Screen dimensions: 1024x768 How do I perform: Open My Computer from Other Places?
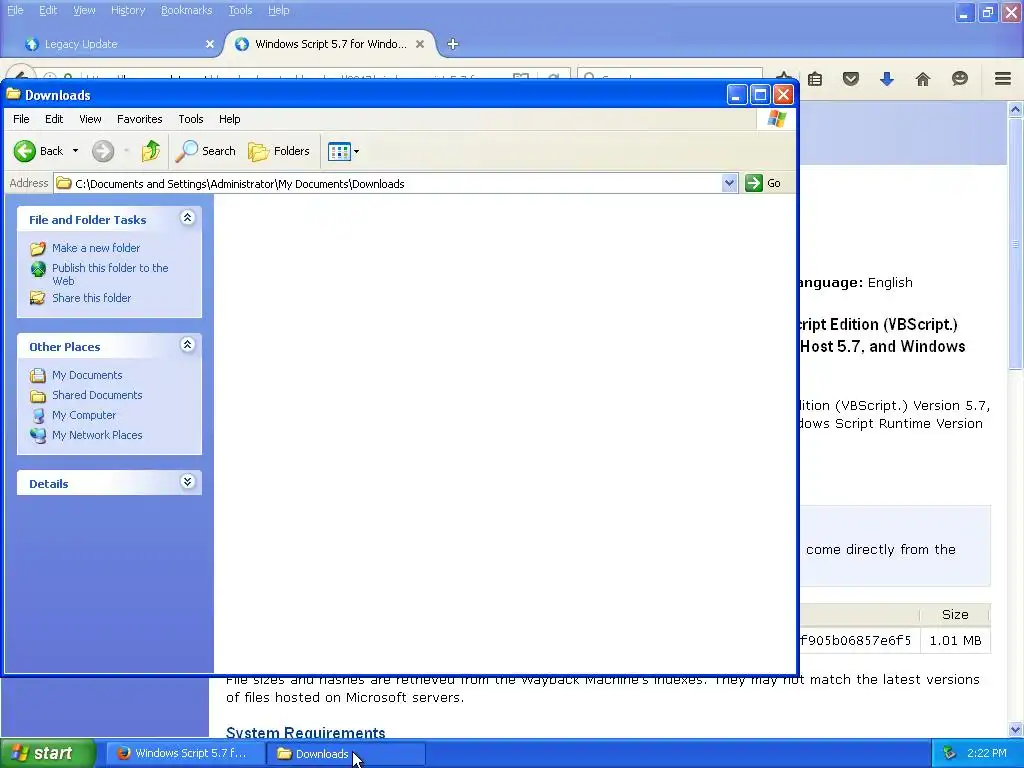[x=84, y=415]
